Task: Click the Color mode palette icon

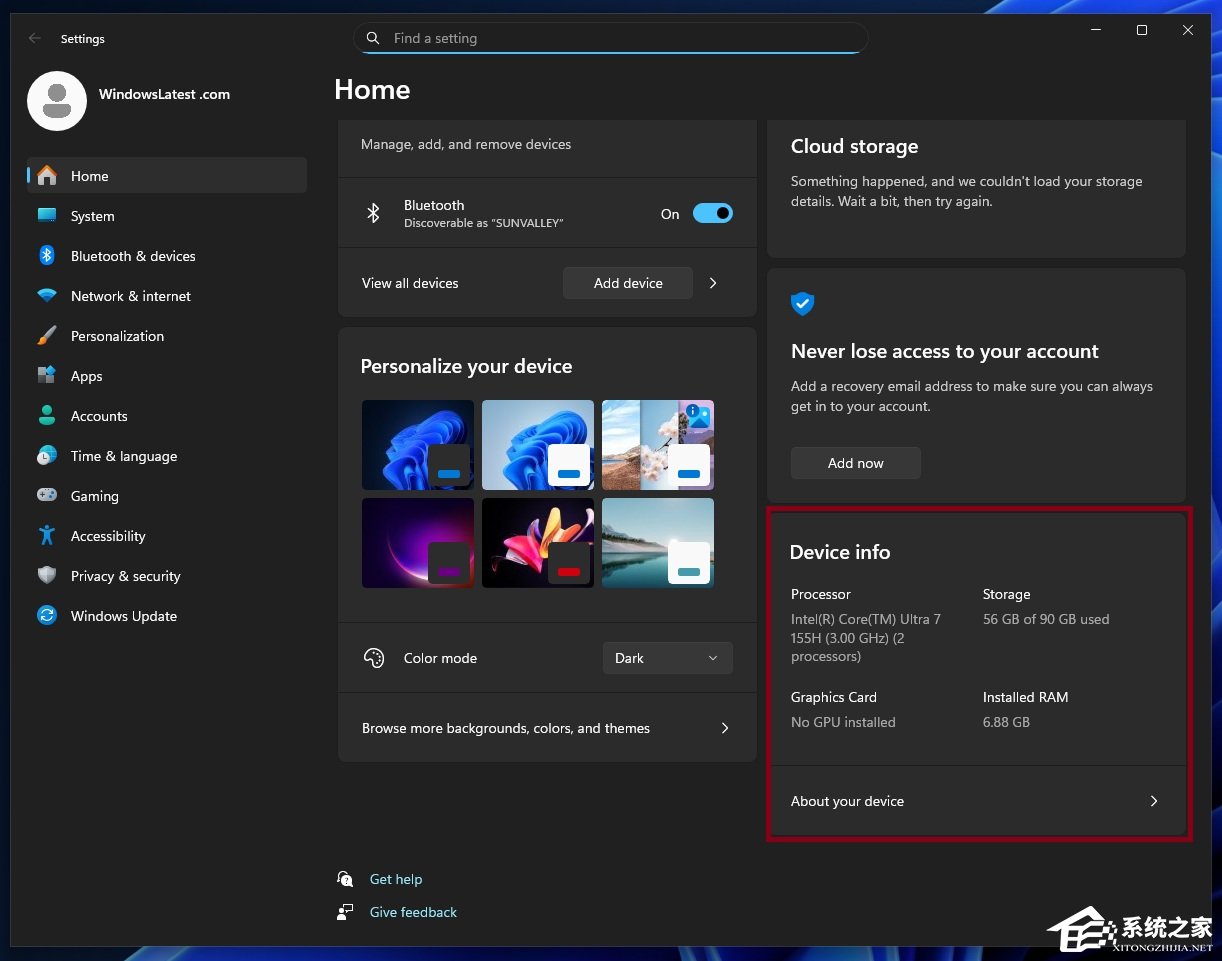Action: pyautogui.click(x=374, y=658)
